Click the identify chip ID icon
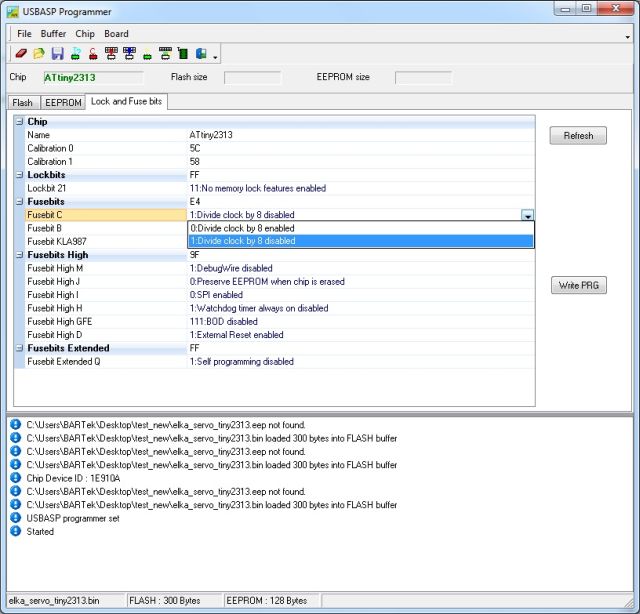 pyautogui.click(x=75, y=54)
